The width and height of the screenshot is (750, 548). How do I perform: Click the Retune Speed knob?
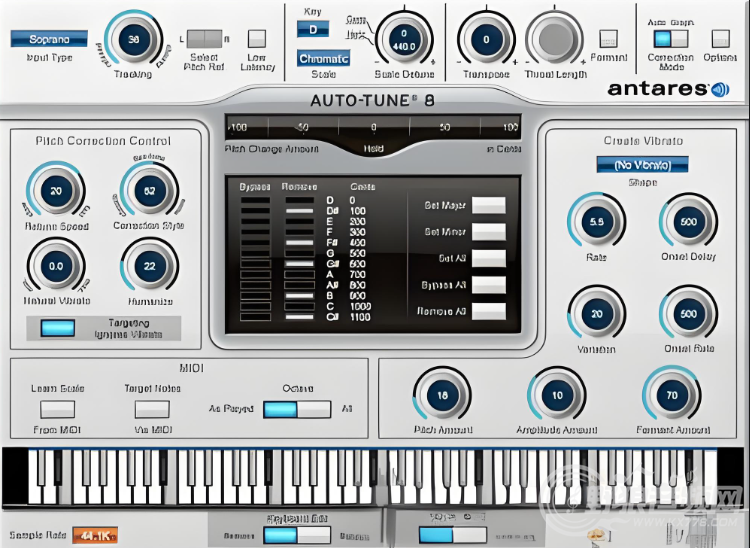(56, 191)
